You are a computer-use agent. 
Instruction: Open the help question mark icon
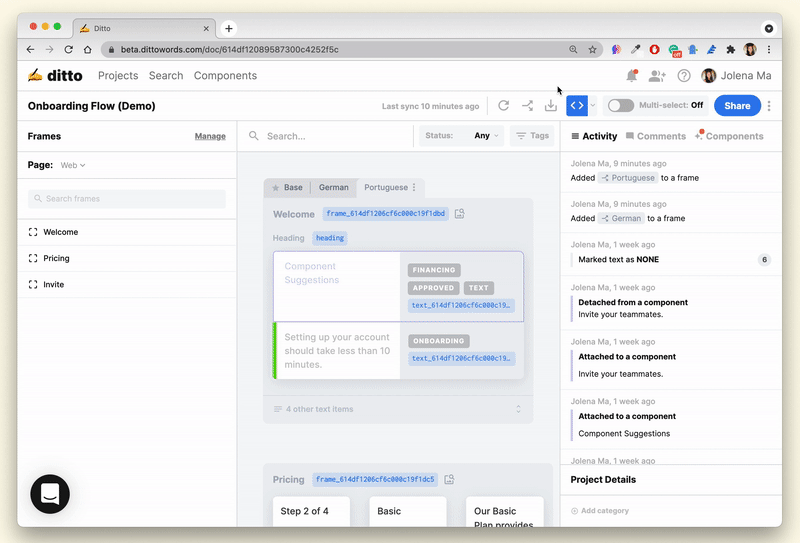coord(684,76)
